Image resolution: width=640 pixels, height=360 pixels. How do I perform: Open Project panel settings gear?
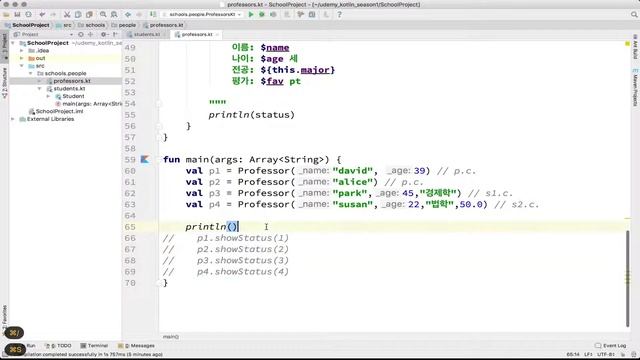(x=104, y=35)
